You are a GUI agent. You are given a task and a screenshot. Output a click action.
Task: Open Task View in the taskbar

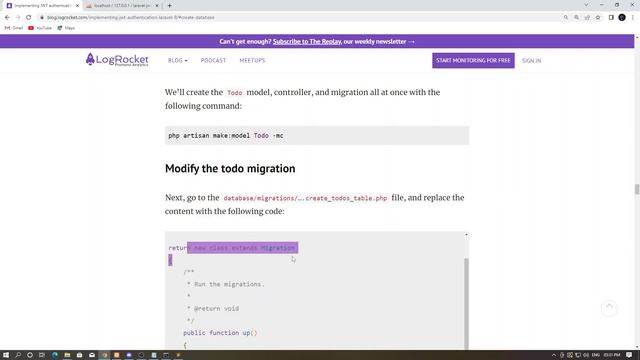tap(42, 355)
